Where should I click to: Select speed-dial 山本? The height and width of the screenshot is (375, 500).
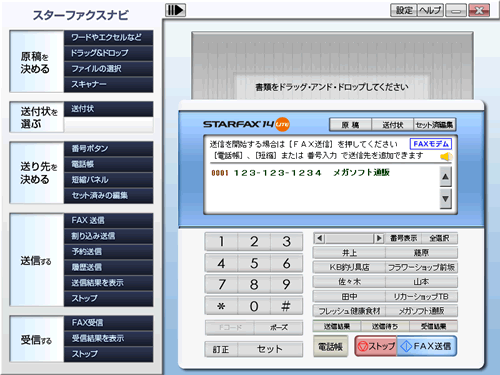tap(421, 282)
